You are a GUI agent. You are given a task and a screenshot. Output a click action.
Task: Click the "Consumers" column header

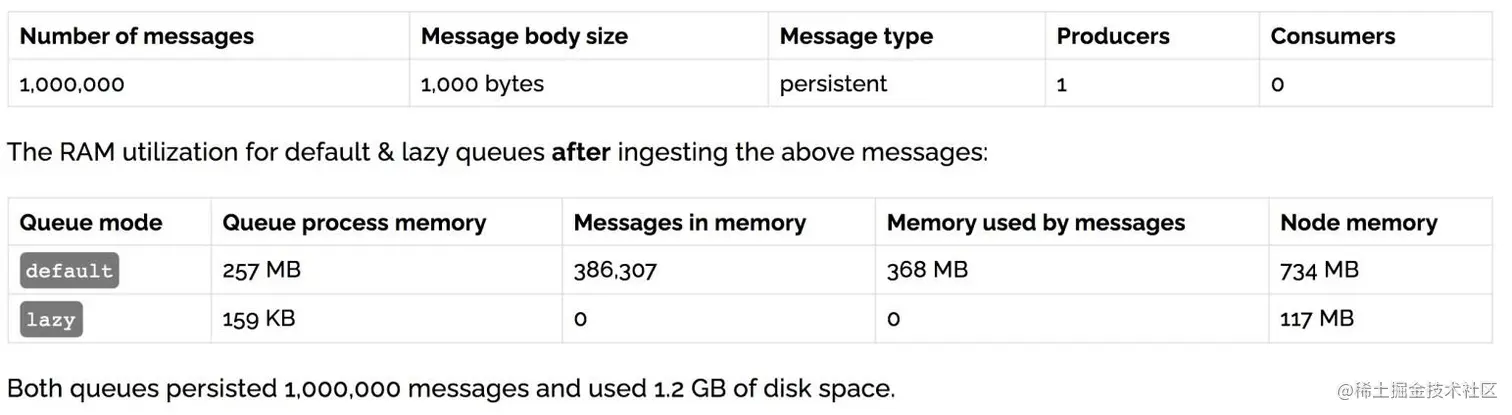1332,37
